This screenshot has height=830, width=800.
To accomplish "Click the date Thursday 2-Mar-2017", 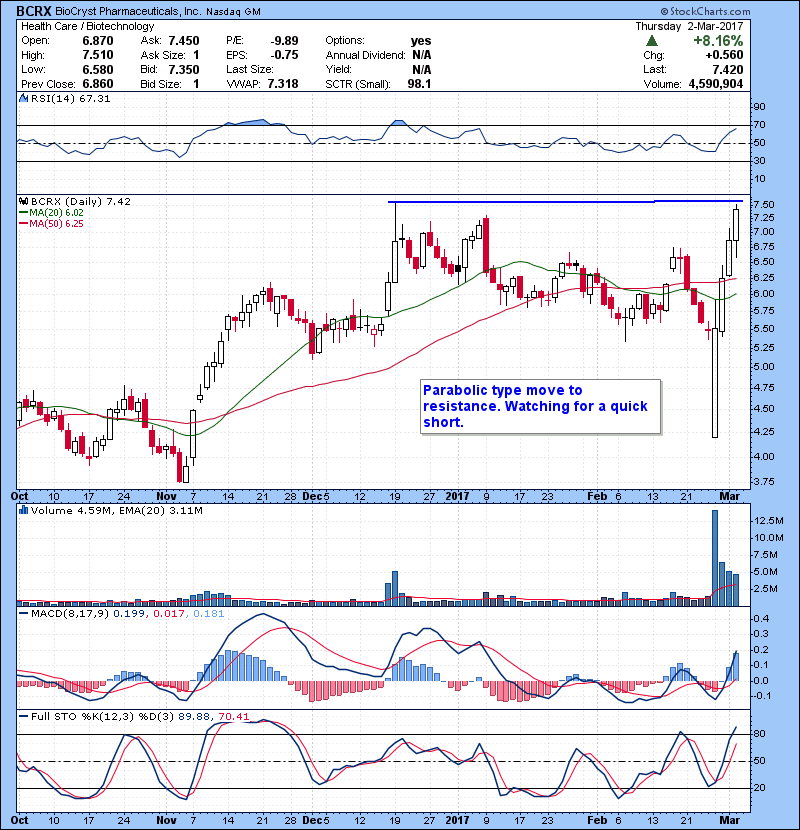I will point(689,26).
